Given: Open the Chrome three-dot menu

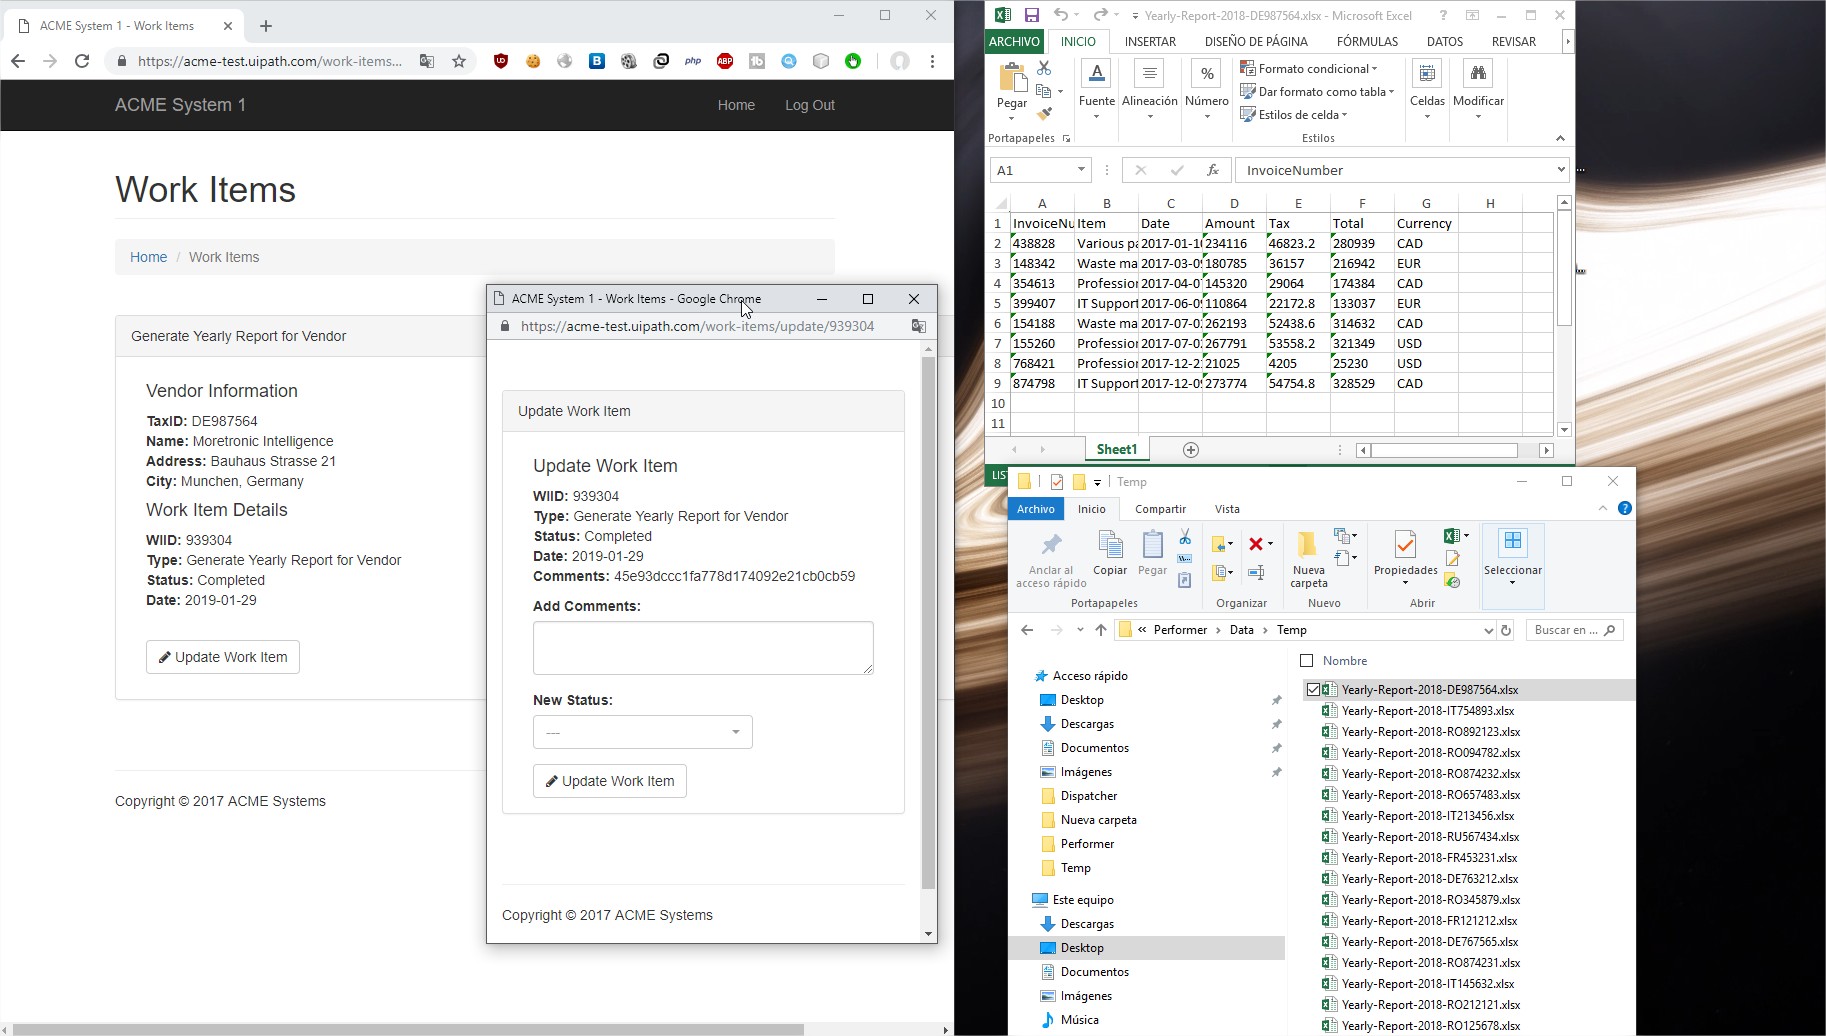Looking at the screenshot, I should (932, 61).
